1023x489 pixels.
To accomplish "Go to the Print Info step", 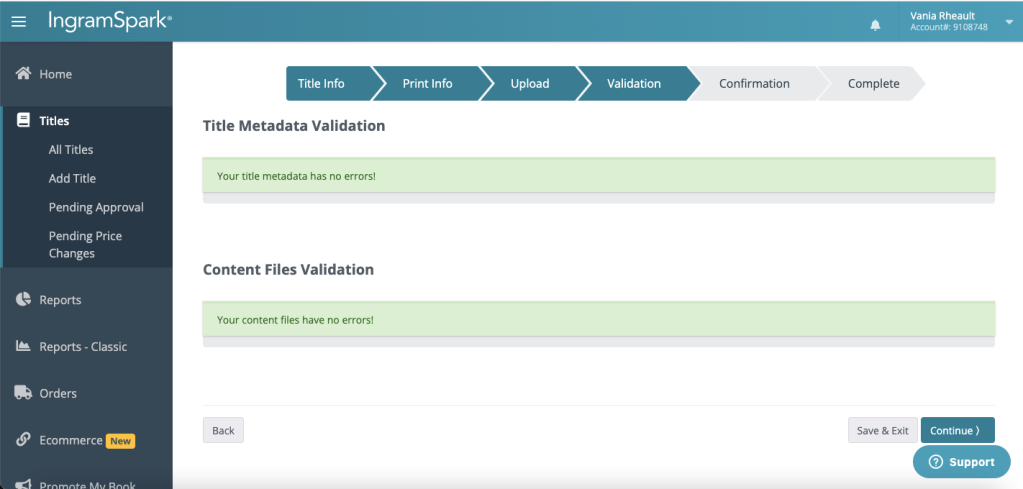I will click(427, 84).
